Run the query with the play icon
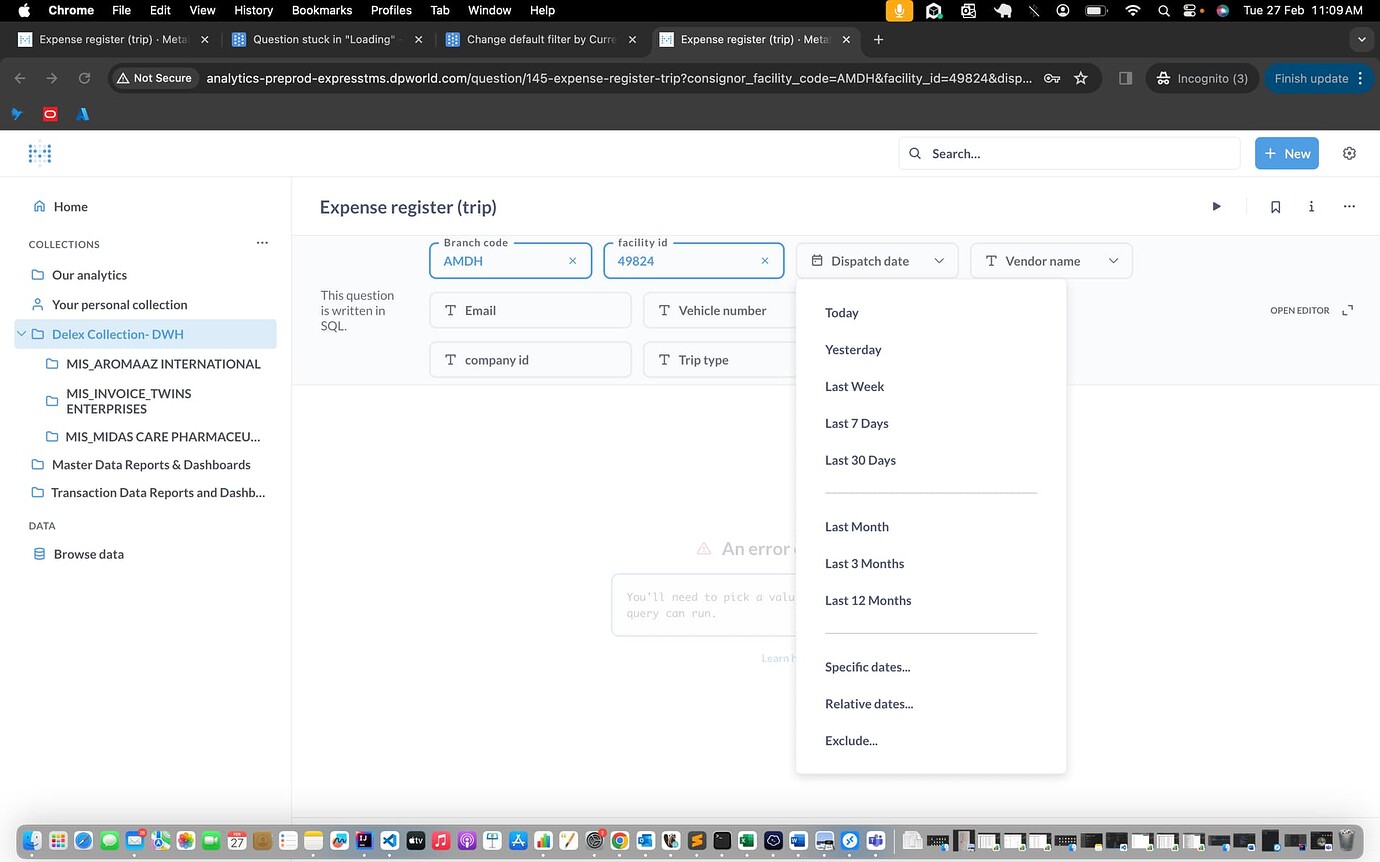Screen dimensions: 1380x862 1217,207
